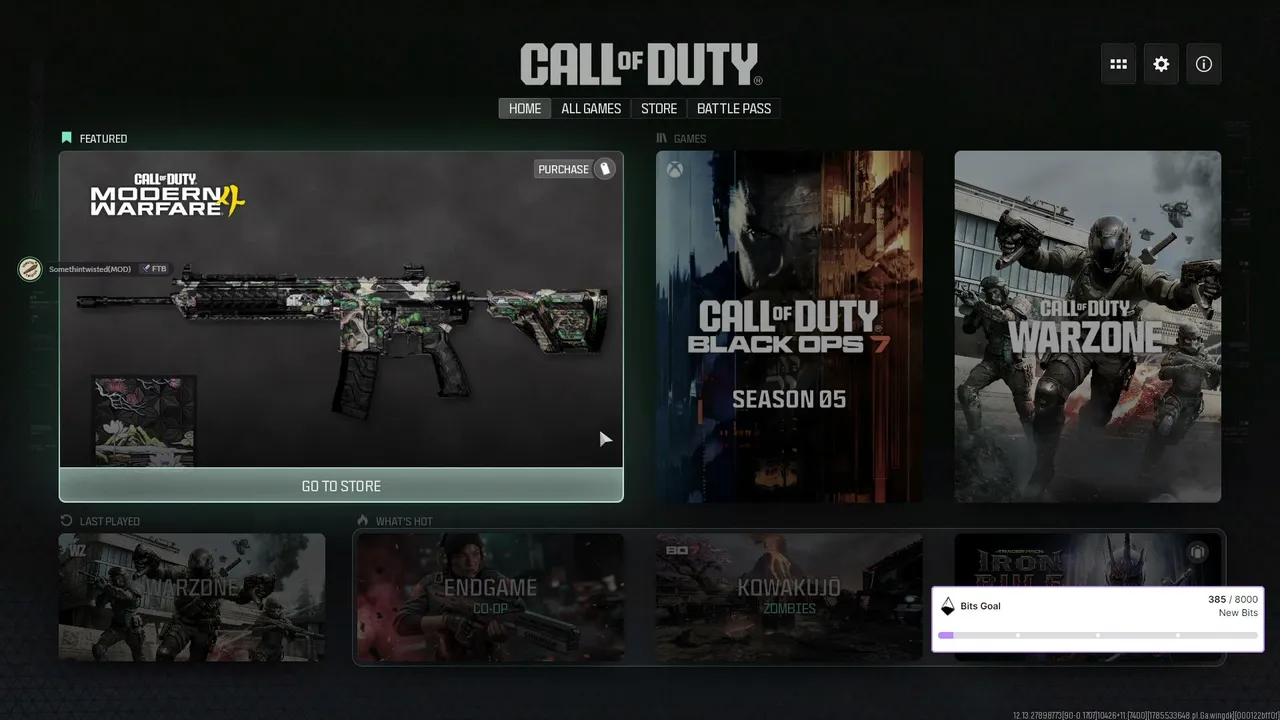Click the price tag icon beside Purchase

tap(604, 169)
